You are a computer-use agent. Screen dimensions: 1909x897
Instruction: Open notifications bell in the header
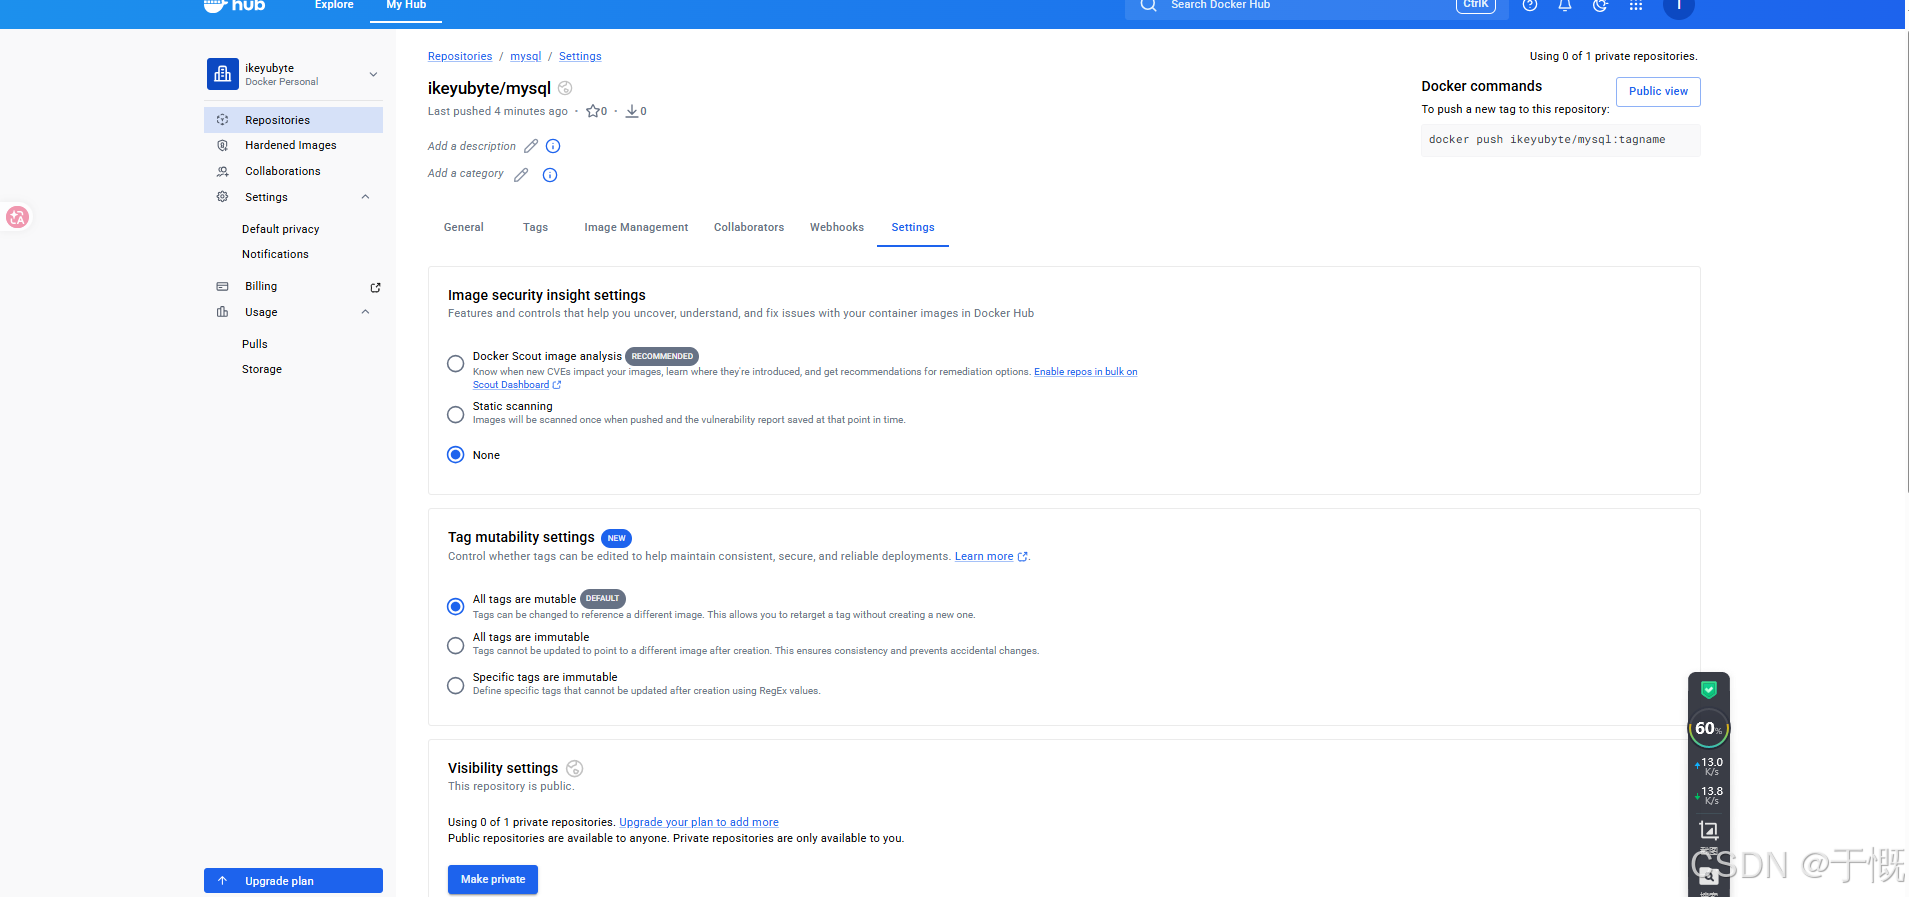click(x=1565, y=5)
